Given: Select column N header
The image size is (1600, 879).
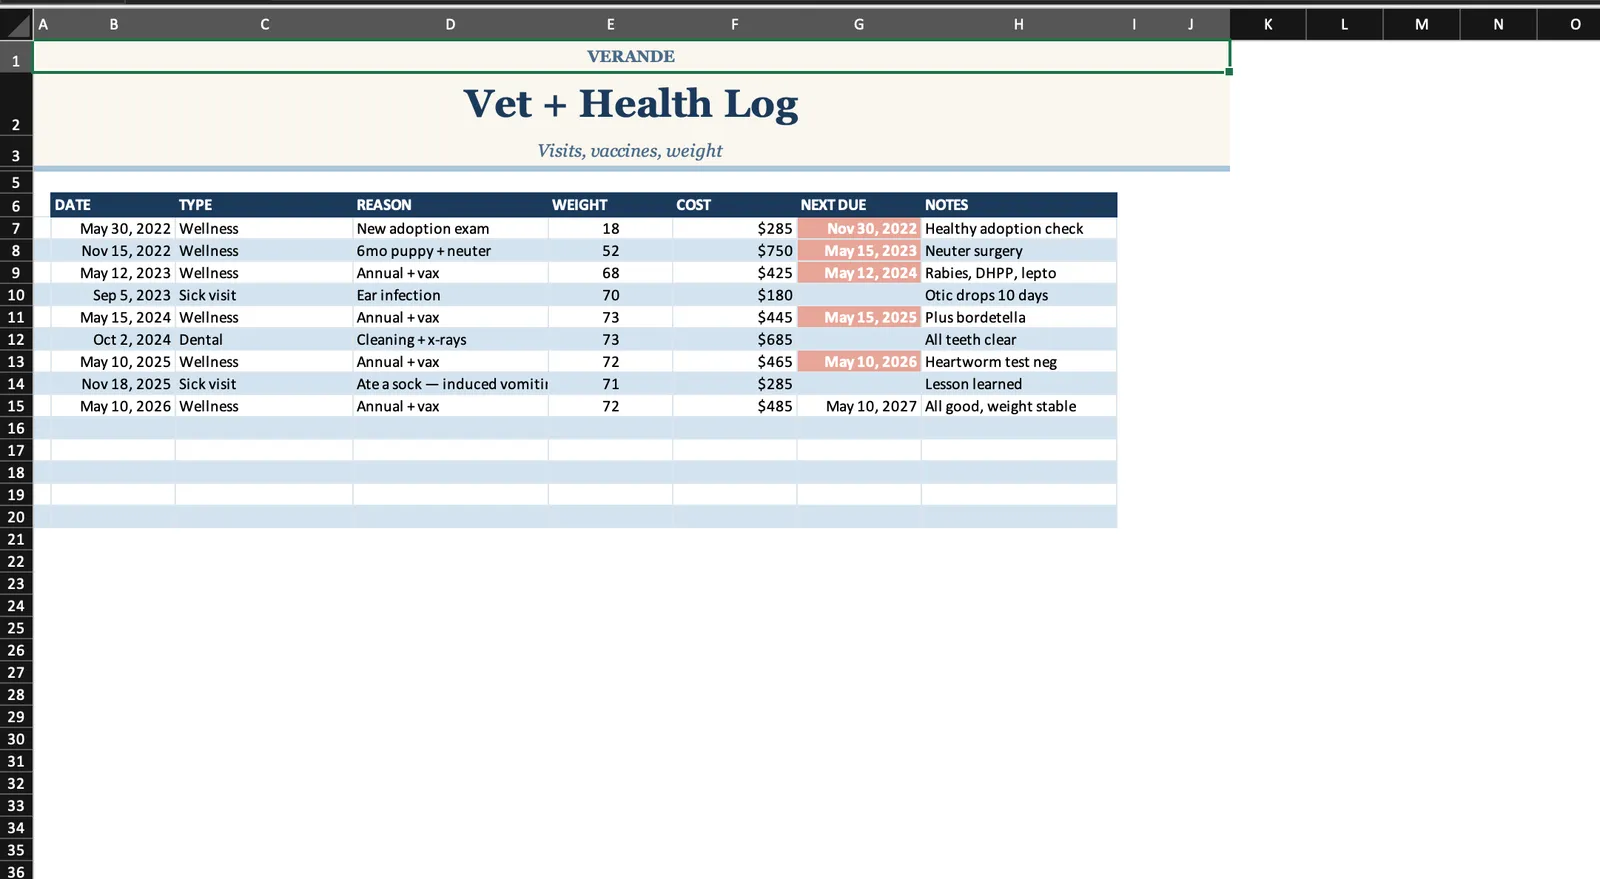Looking at the screenshot, I should 1498,24.
